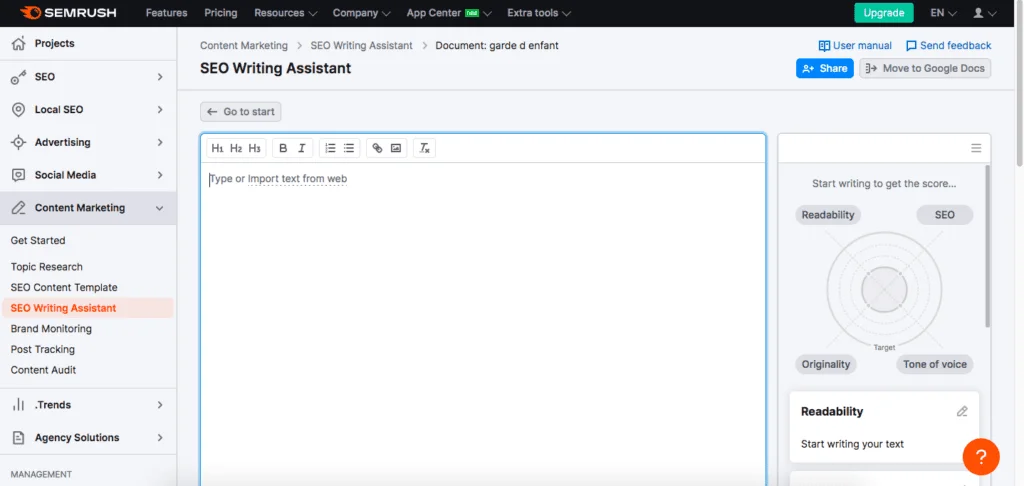Viewport: 1024px width, 486px height.
Task: Insert a hyperlink
Action: point(377,148)
